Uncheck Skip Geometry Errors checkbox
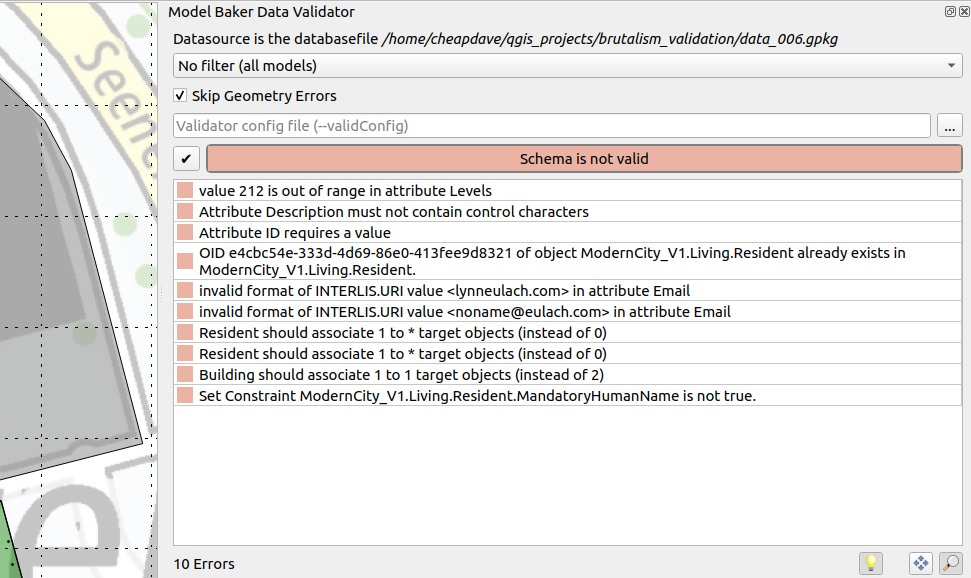The image size is (971, 578). [181, 96]
